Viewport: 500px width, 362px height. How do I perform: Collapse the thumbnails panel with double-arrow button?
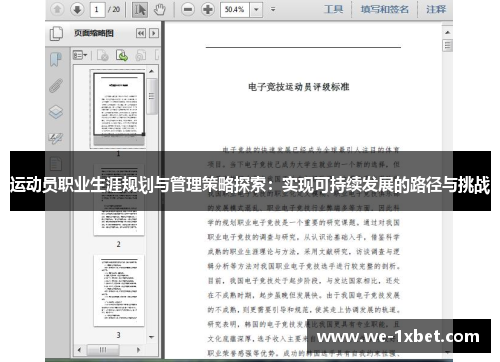tap(141, 33)
